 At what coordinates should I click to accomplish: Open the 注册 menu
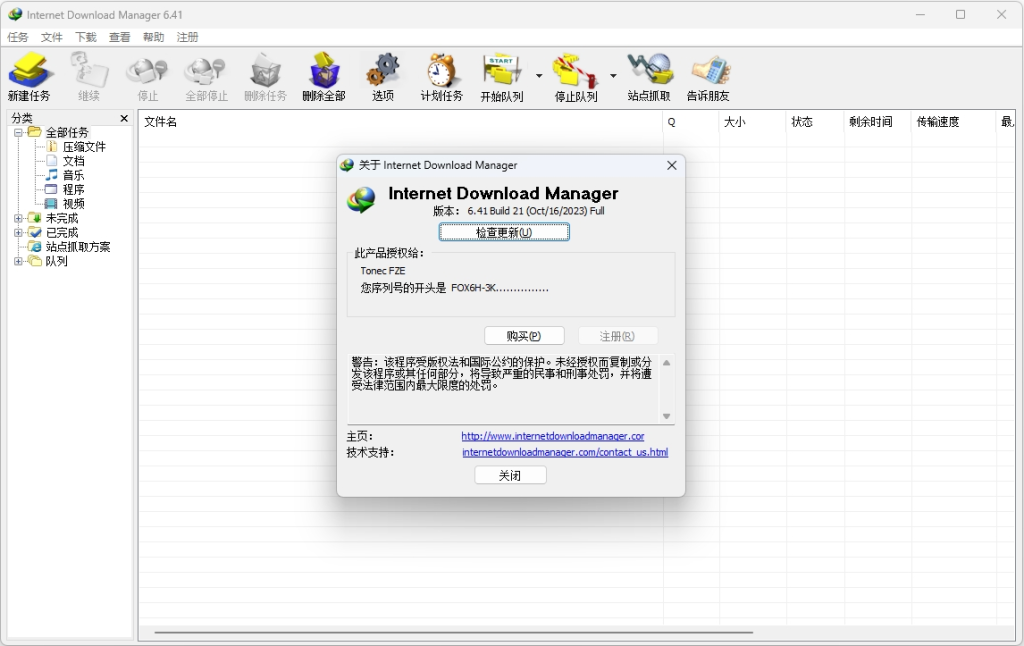(x=186, y=36)
